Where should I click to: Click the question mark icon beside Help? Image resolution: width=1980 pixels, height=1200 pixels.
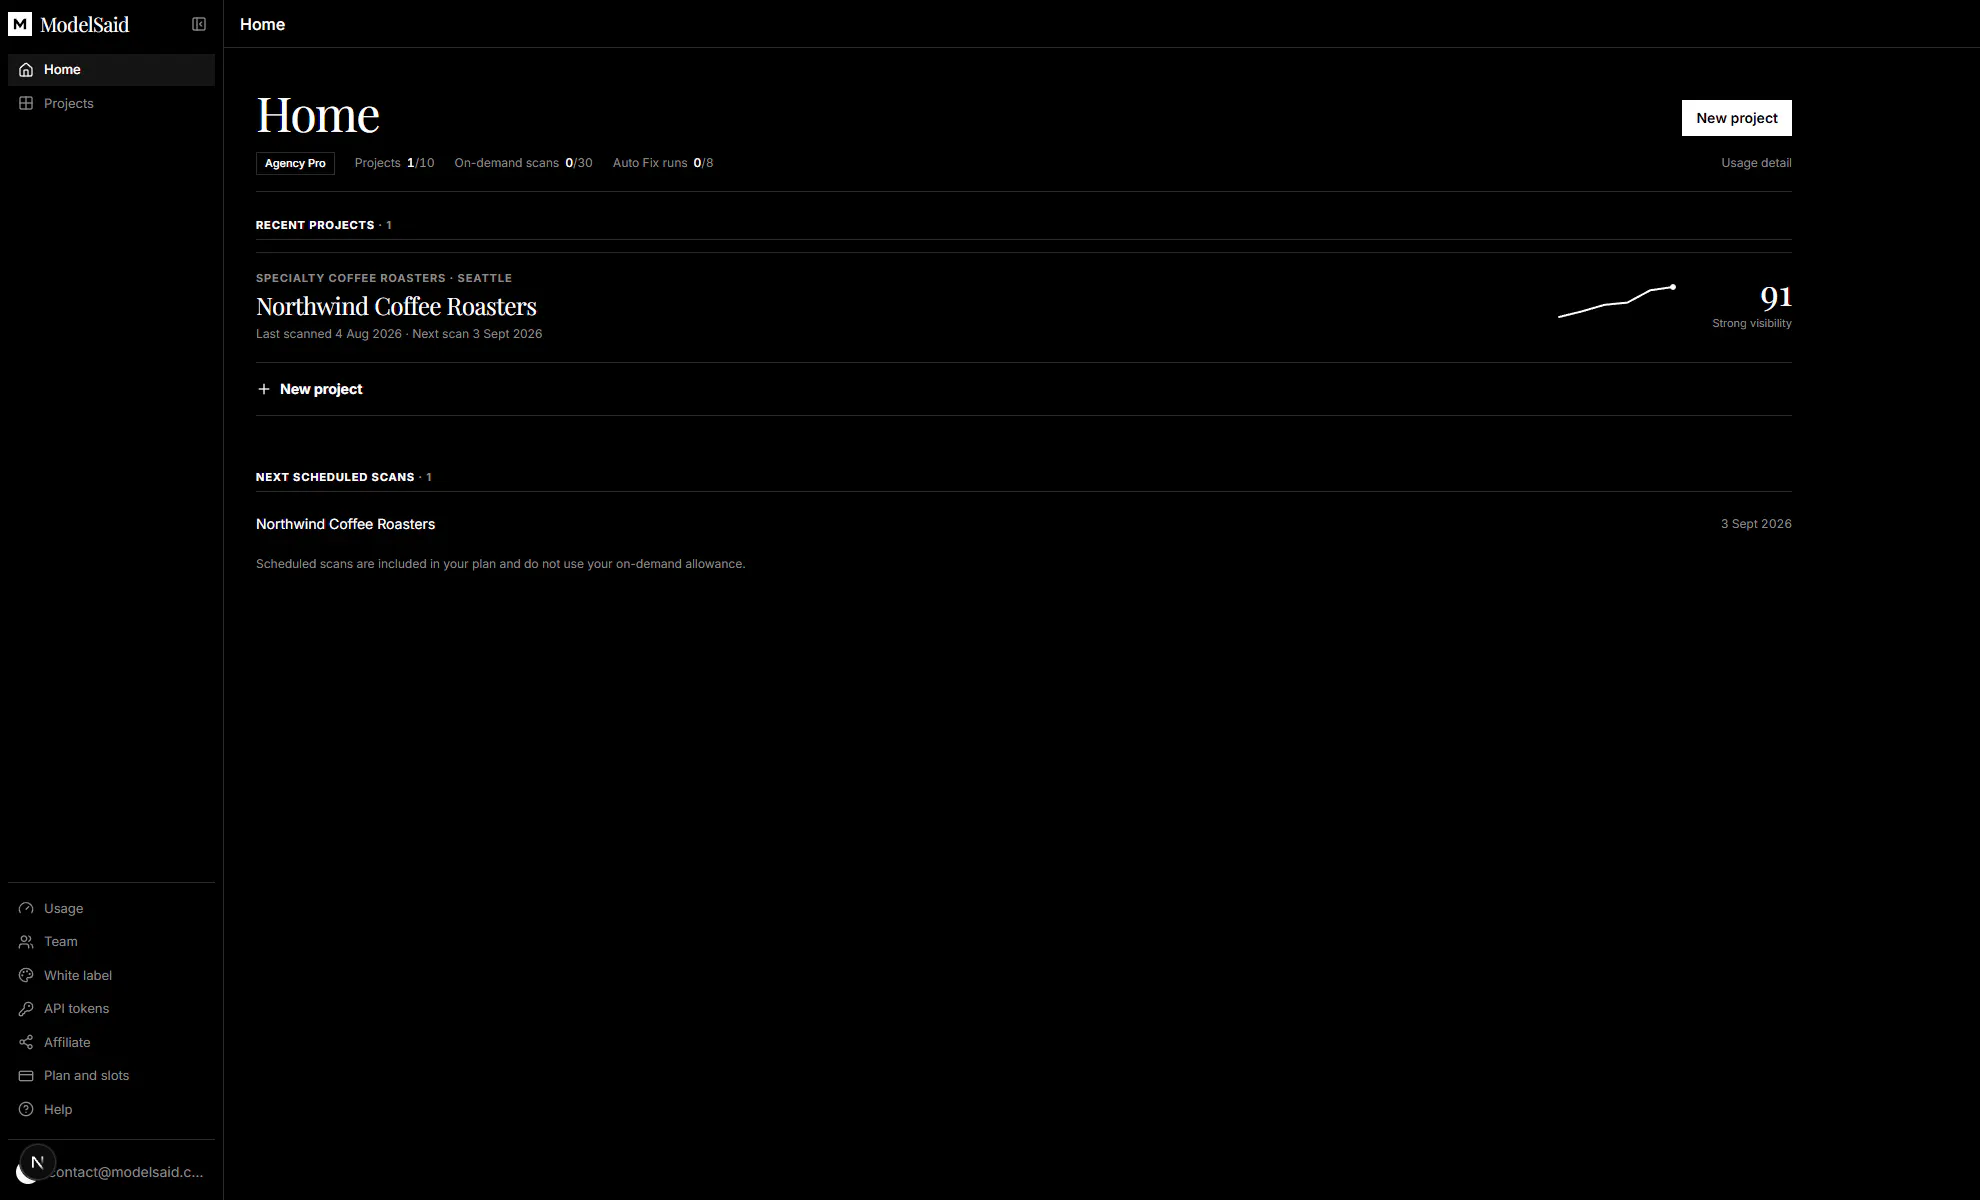coord(26,1109)
